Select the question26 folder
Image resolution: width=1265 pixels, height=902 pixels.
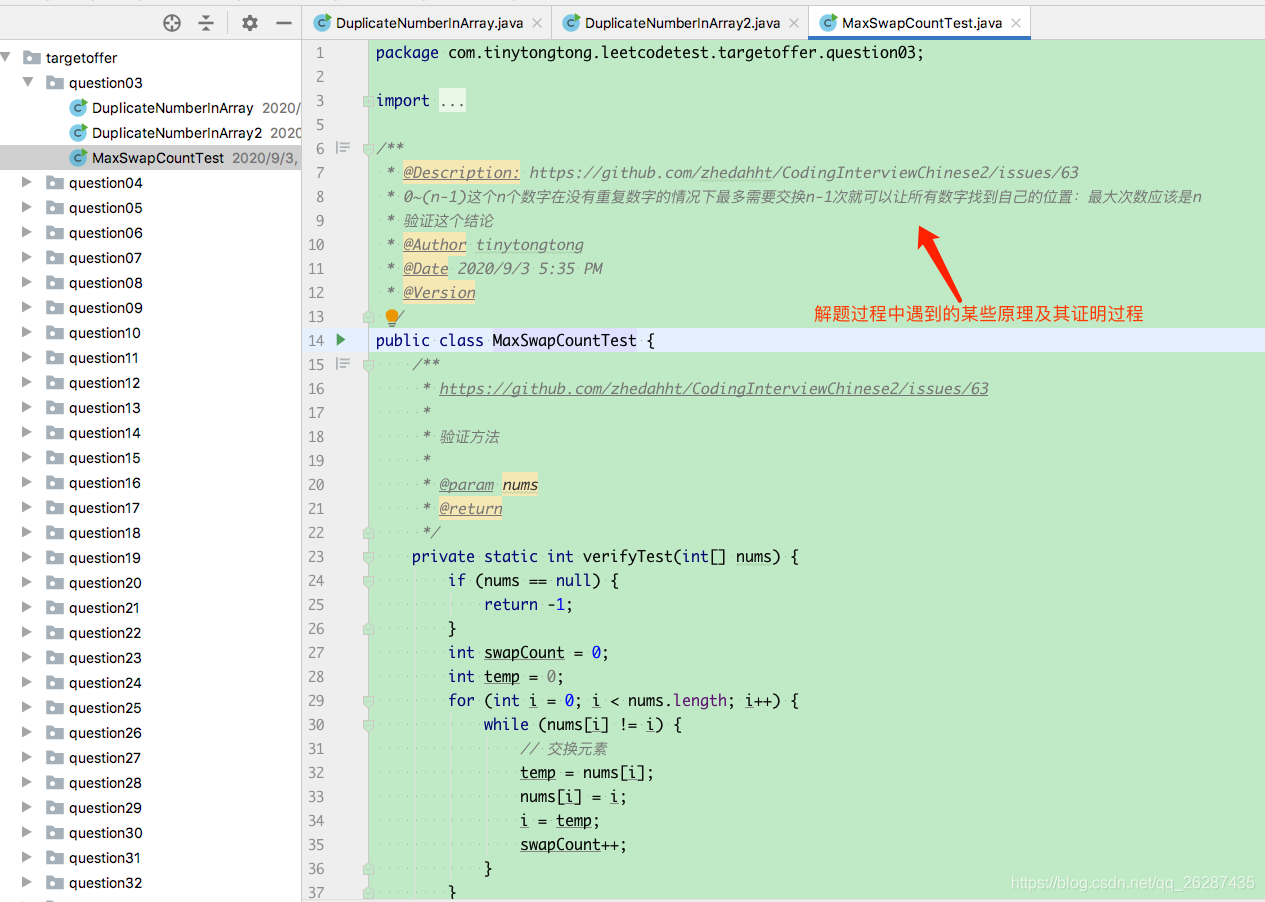point(104,733)
